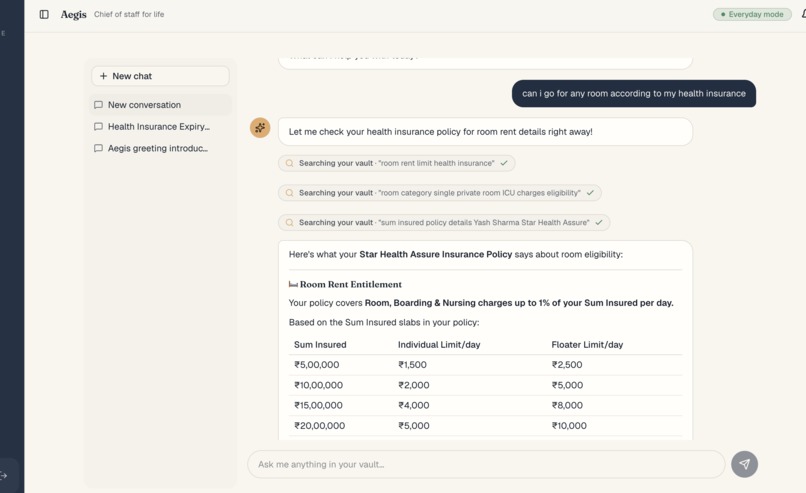Expand the "sum insured policy details" search step
806x493 pixels.
444,223
